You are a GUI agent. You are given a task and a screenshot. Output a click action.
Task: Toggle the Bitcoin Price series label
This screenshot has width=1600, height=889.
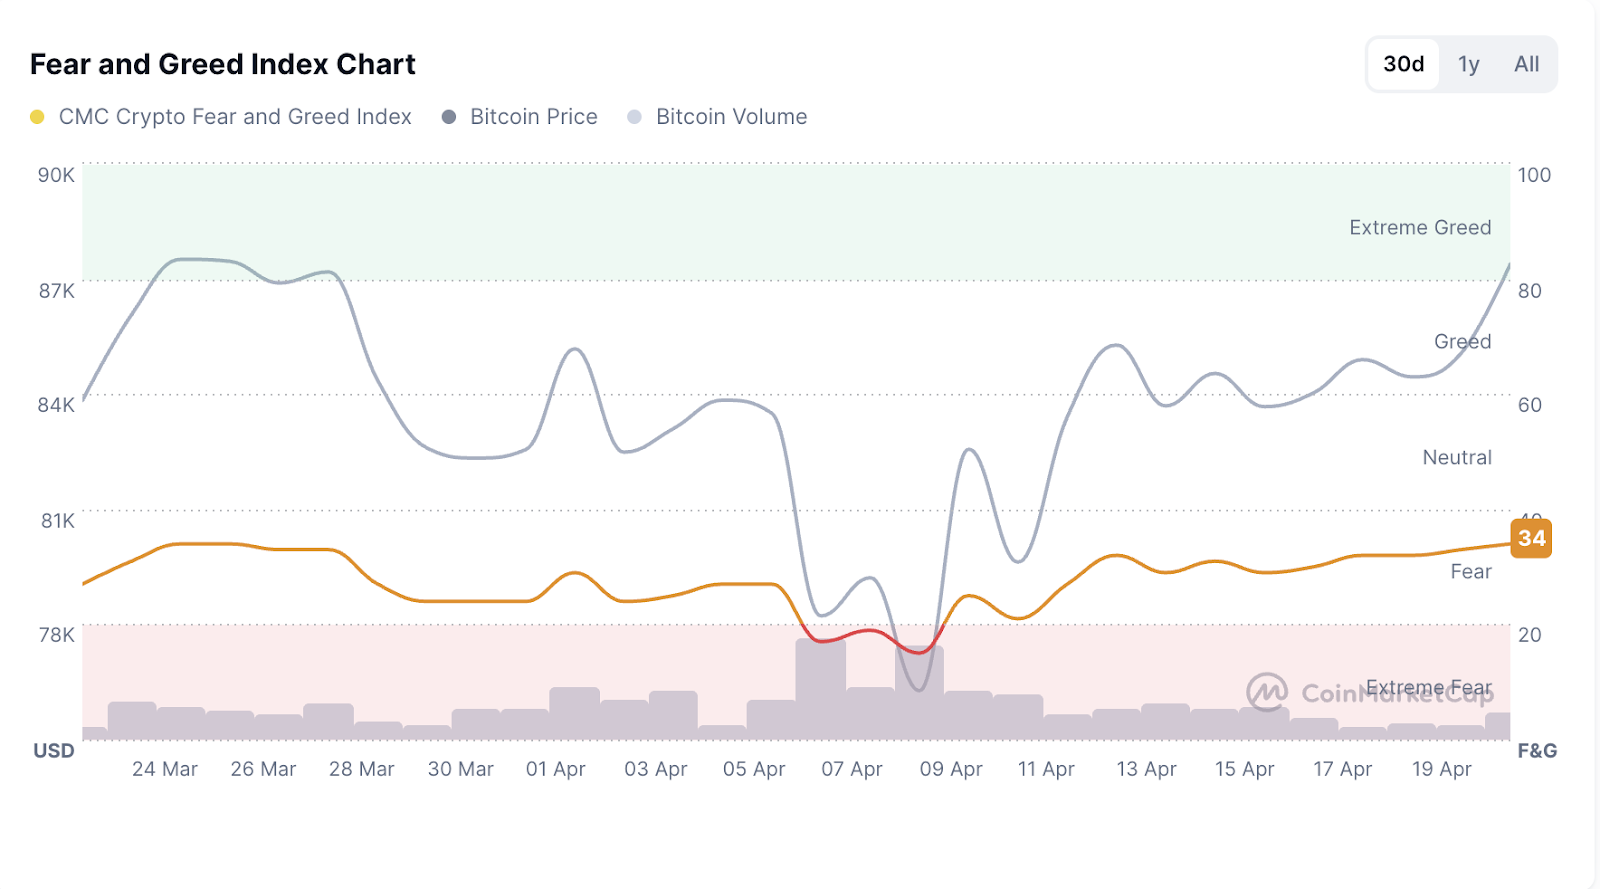point(534,117)
